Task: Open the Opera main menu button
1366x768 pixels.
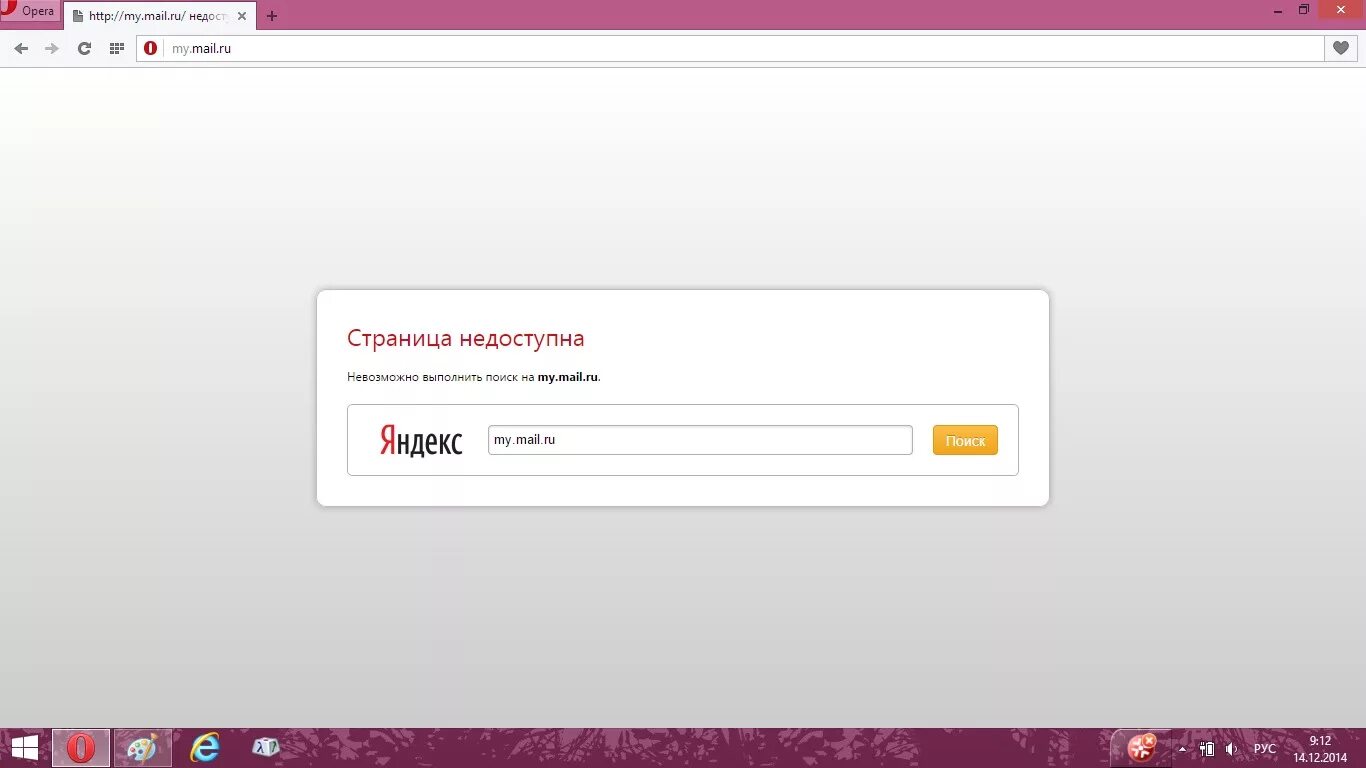Action: coord(29,12)
